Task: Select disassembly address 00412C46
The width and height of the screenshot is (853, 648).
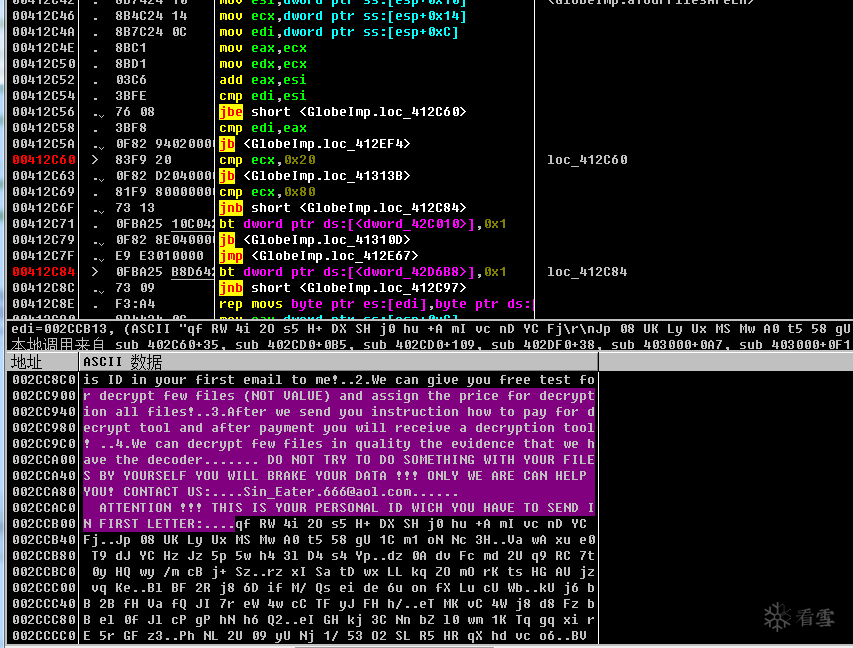Action: pyautogui.click(x=44, y=16)
